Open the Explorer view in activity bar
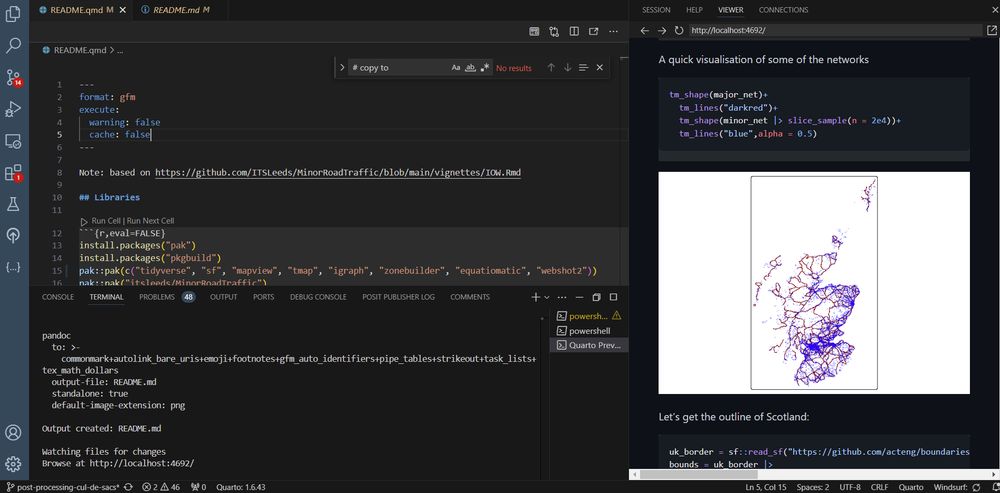This screenshot has height=493, width=1000. click(13, 13)
